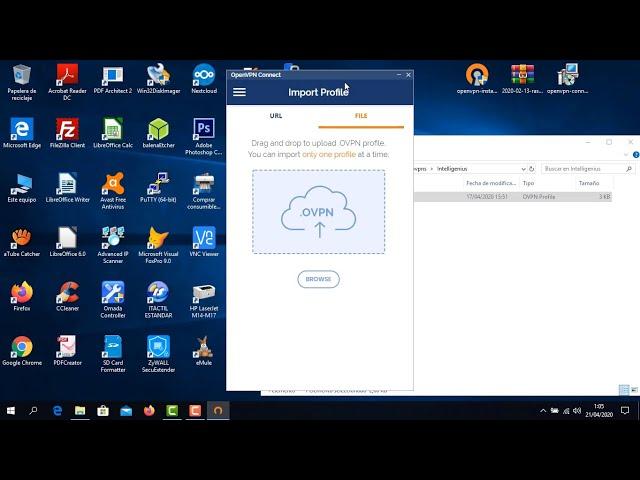This screenshot has width=640, height=480.
Task: Click the .OVPN cloud upload drop area
Action: coord(318,212)
